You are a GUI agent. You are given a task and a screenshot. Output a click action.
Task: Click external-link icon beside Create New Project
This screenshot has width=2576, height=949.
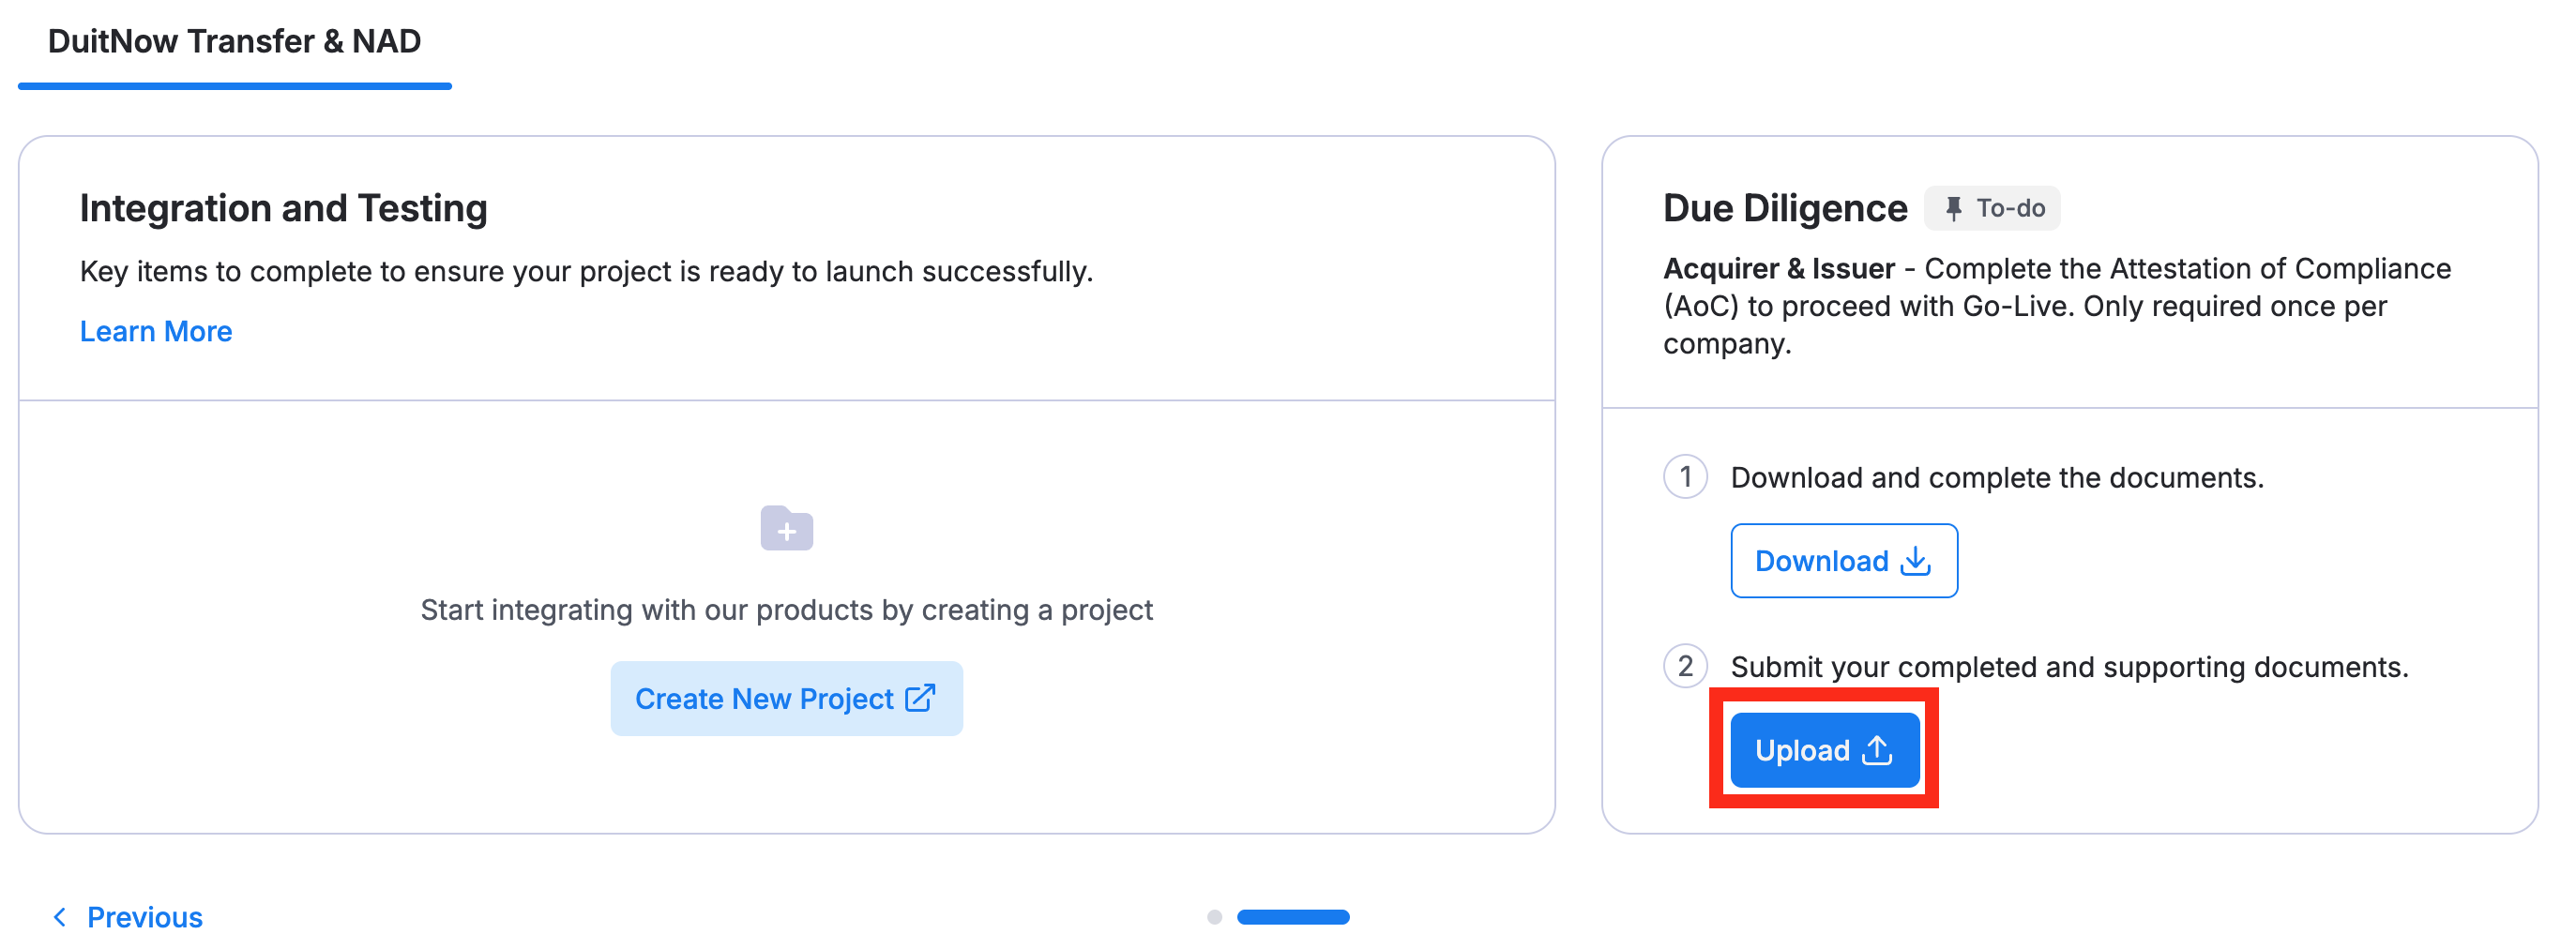click(920, 698)
